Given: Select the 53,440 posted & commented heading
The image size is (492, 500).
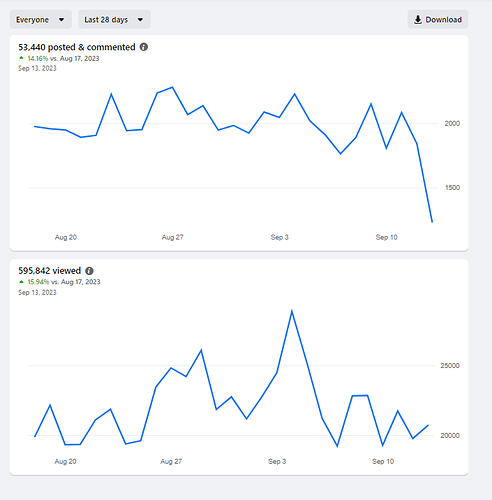Looking at the screenshot, I should click(x=77, y=47).
